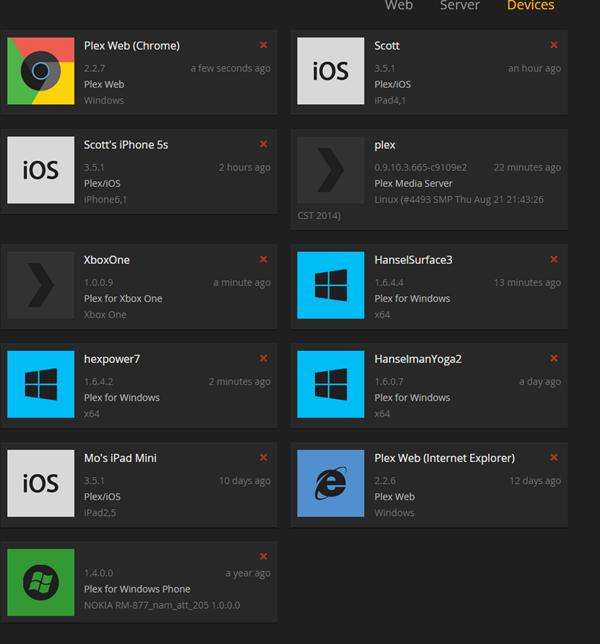Screen dimensions: 600x644
Task: Click the iOS icon on Scott device card
Action: (331, 71)
